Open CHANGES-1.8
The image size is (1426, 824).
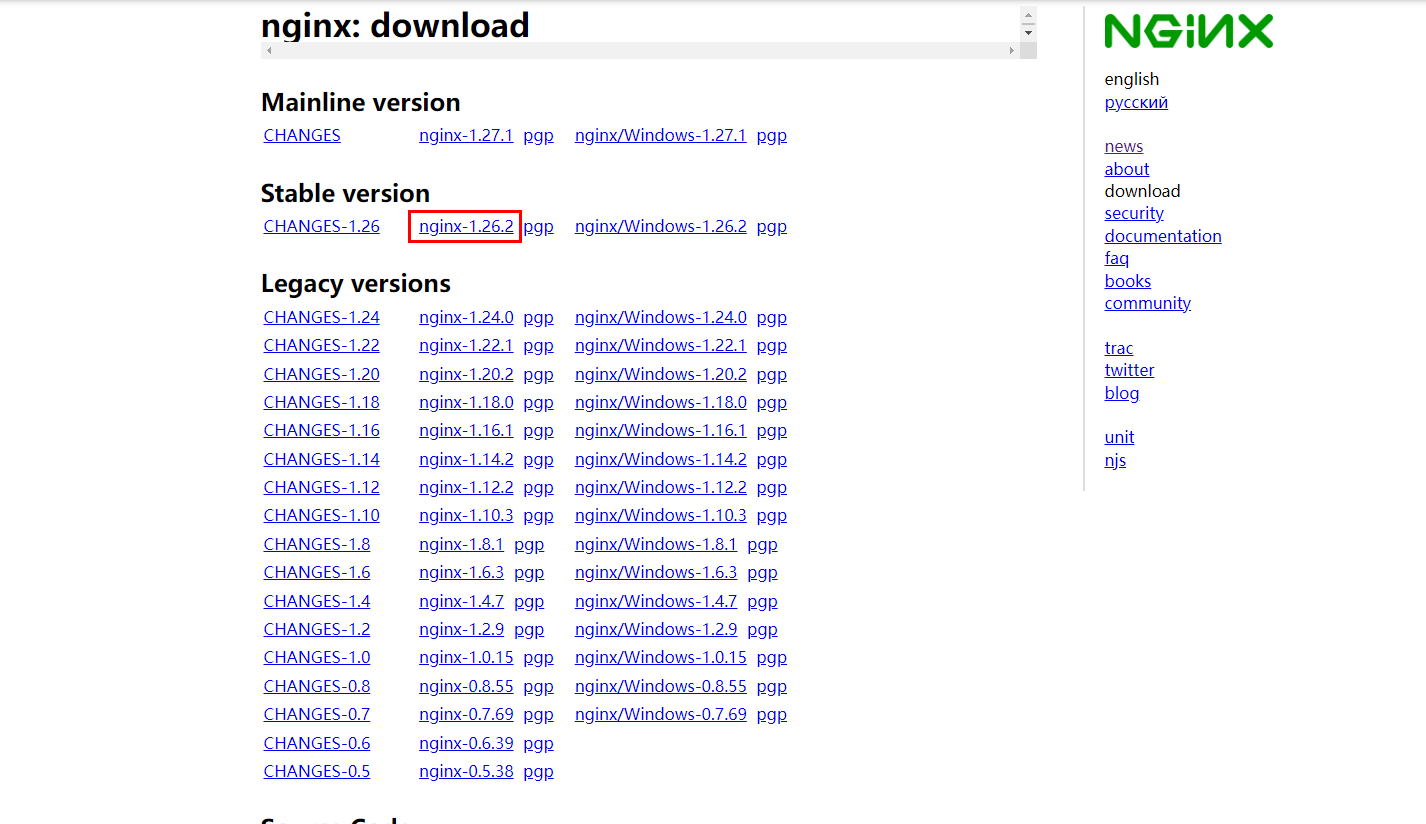pyautogui.click(x=317, y=544)
